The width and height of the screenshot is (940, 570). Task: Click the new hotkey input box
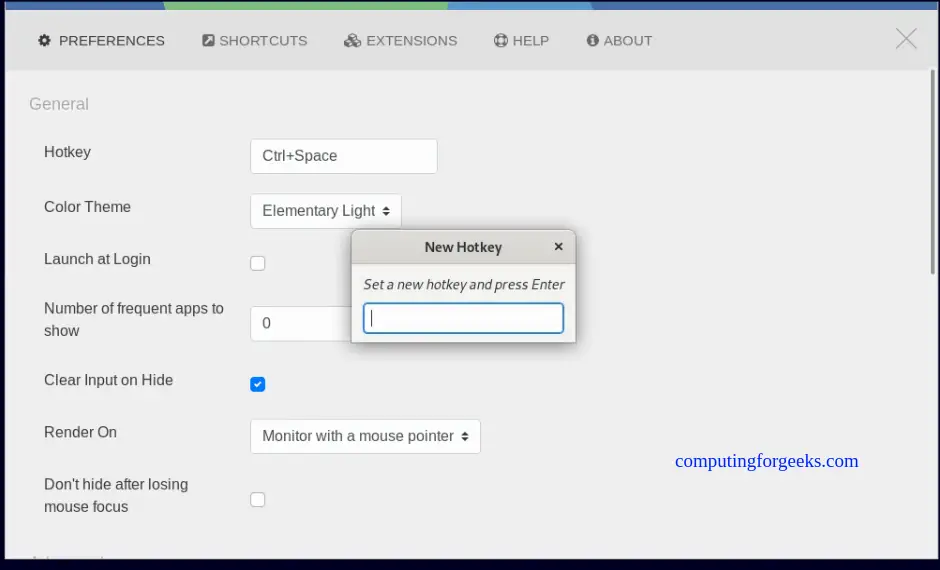coord(463,318)
